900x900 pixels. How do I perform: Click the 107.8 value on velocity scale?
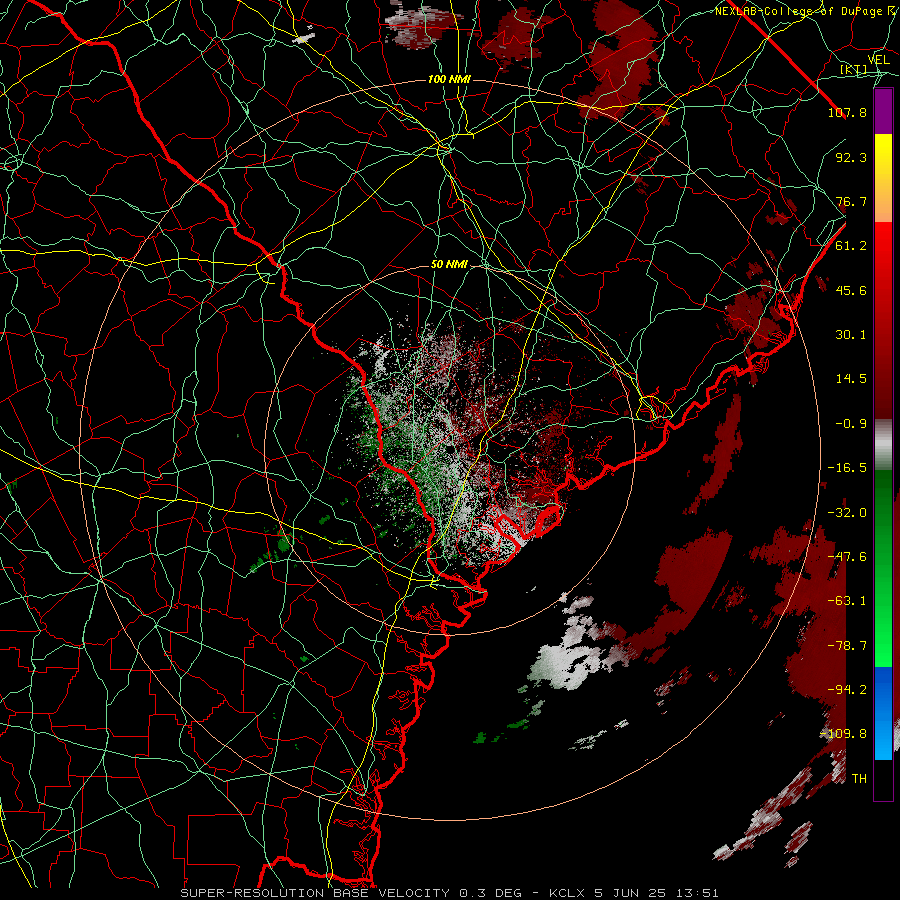(x=847, y=112)
